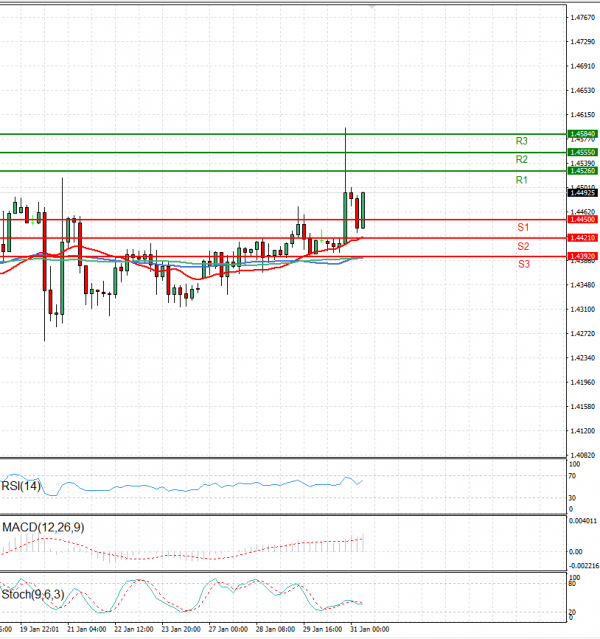Click the MACD scale value -0.002216
This screenshot has height=639, width=600.
coord(584,566)
